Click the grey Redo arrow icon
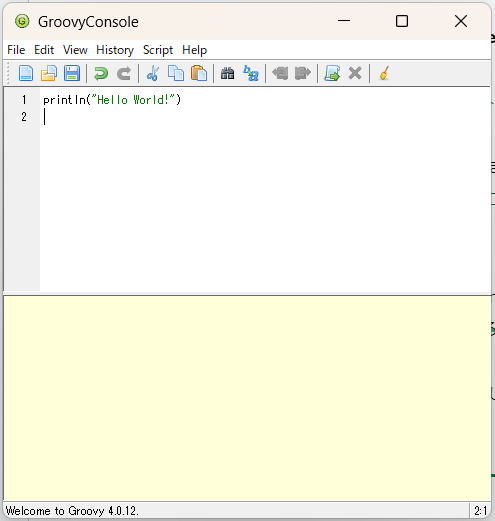 pyautogui.click(x=124, y=73)
